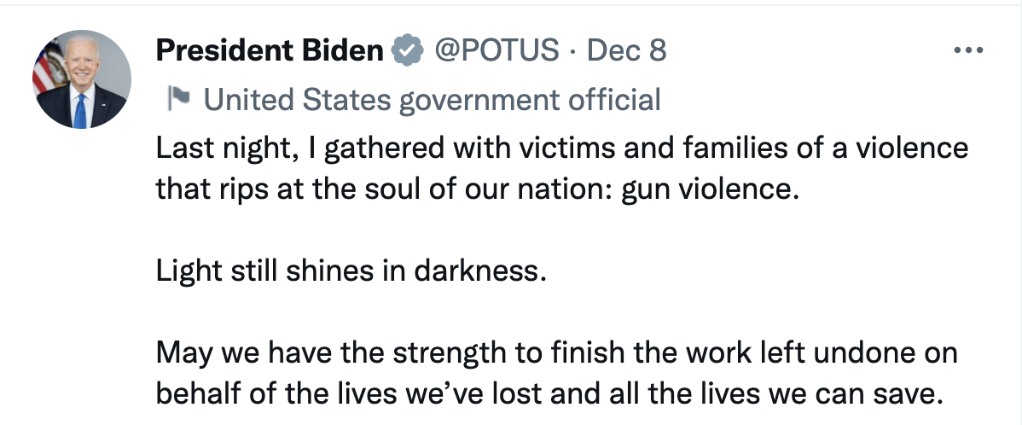1022x425 pixels.
Task: Click the "President Biden" display name
Action: click(270, 51)
